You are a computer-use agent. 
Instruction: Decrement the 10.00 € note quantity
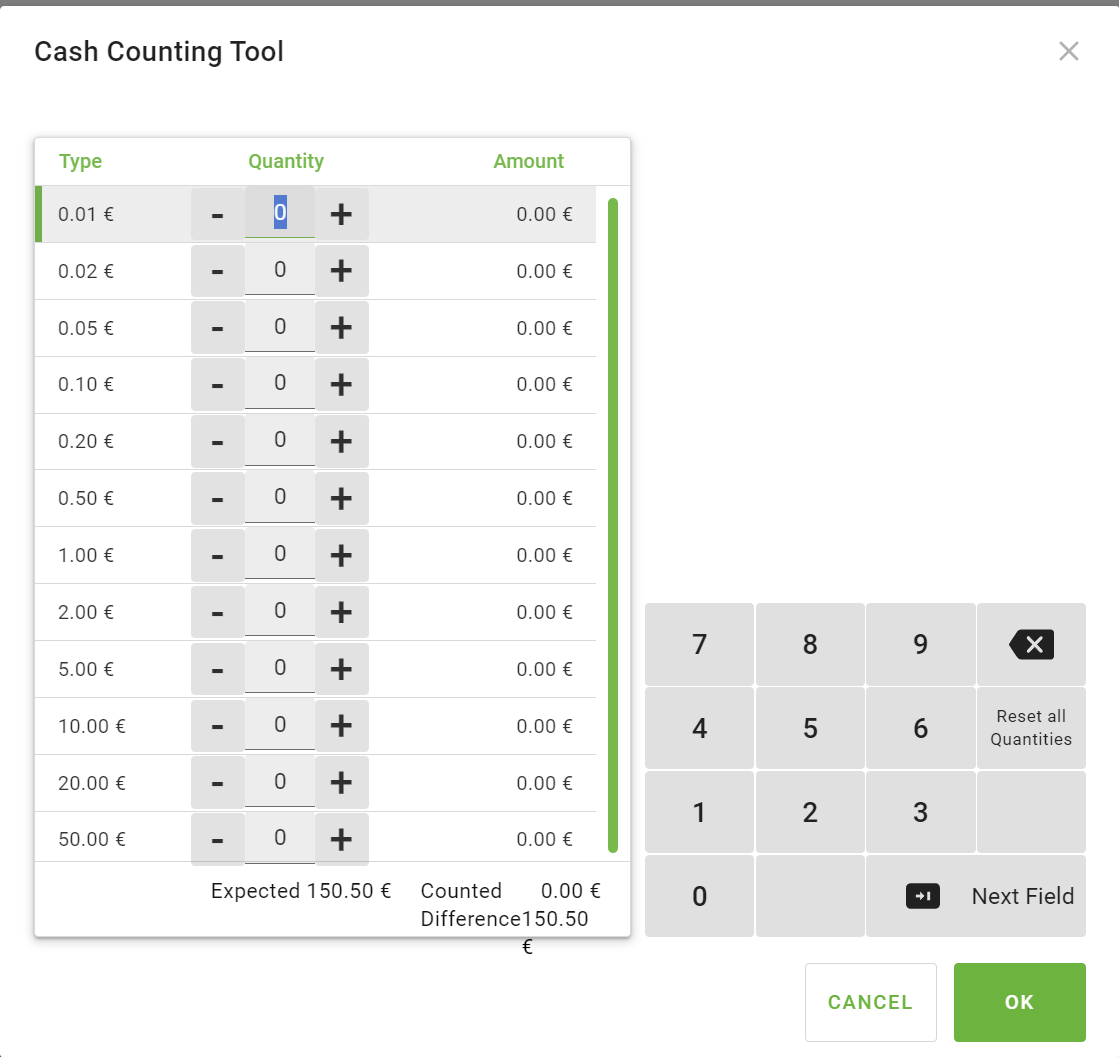(x=218, y=726)
